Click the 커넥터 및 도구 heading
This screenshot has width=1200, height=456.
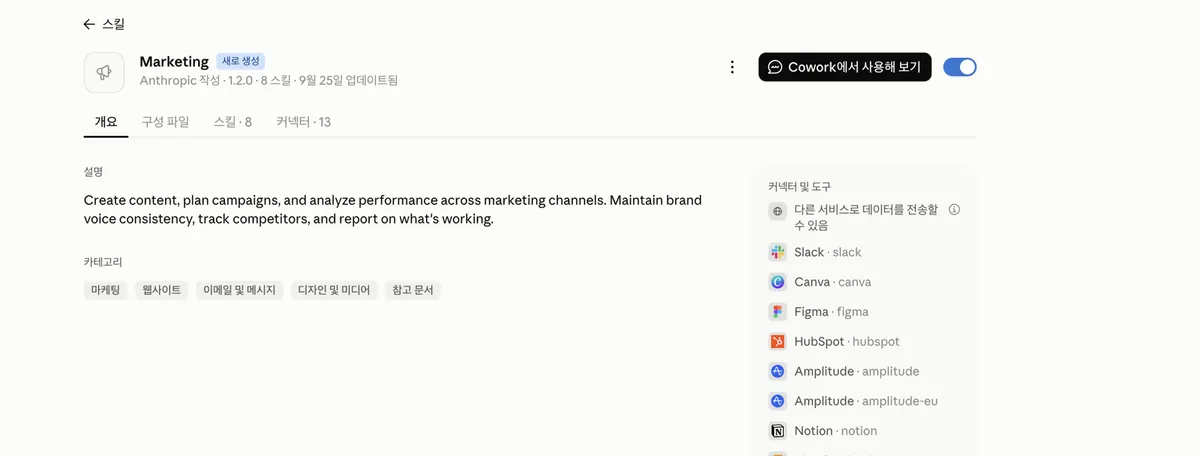[800, 187]
